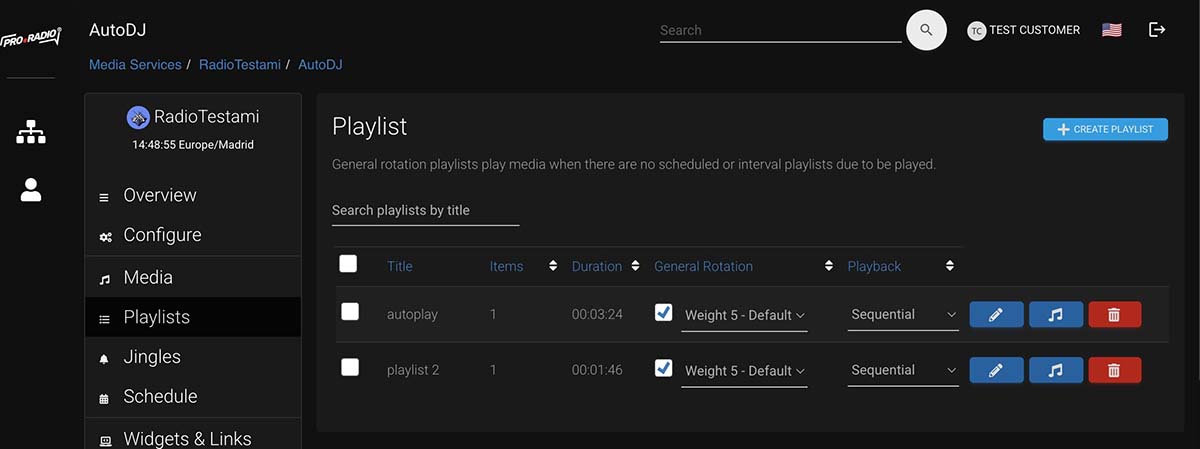Open the network hierarchy sidebar icon
This screenshot has width=1200, height=449.
(31, 132)
